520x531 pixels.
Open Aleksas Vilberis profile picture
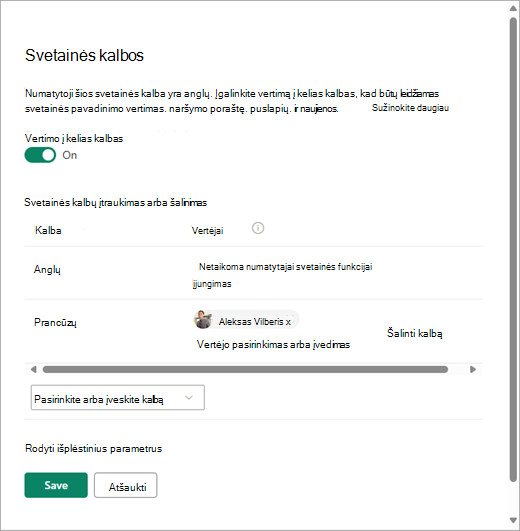click(203, 319)
